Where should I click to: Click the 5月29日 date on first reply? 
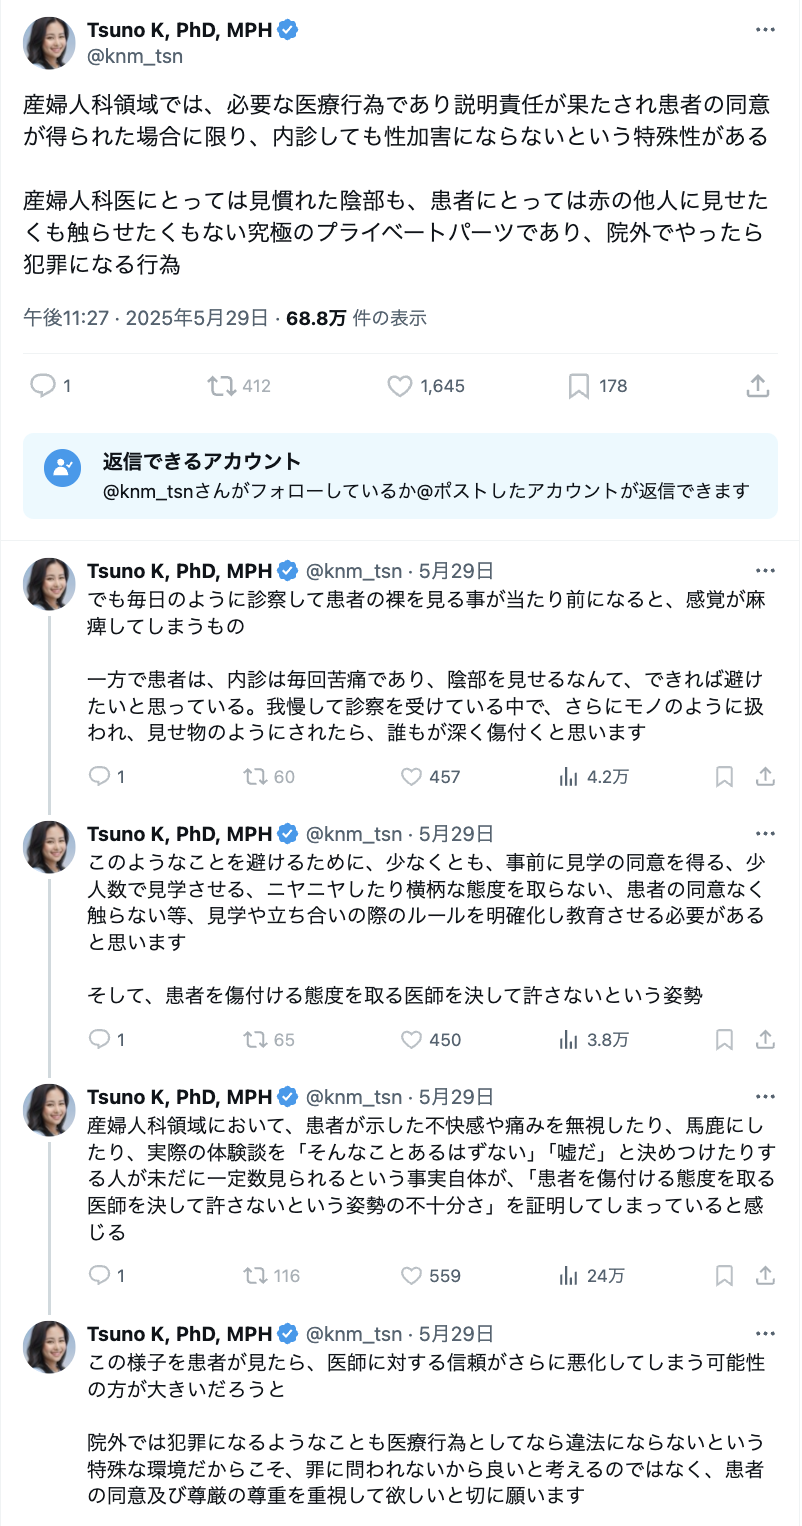click(456, 571)
